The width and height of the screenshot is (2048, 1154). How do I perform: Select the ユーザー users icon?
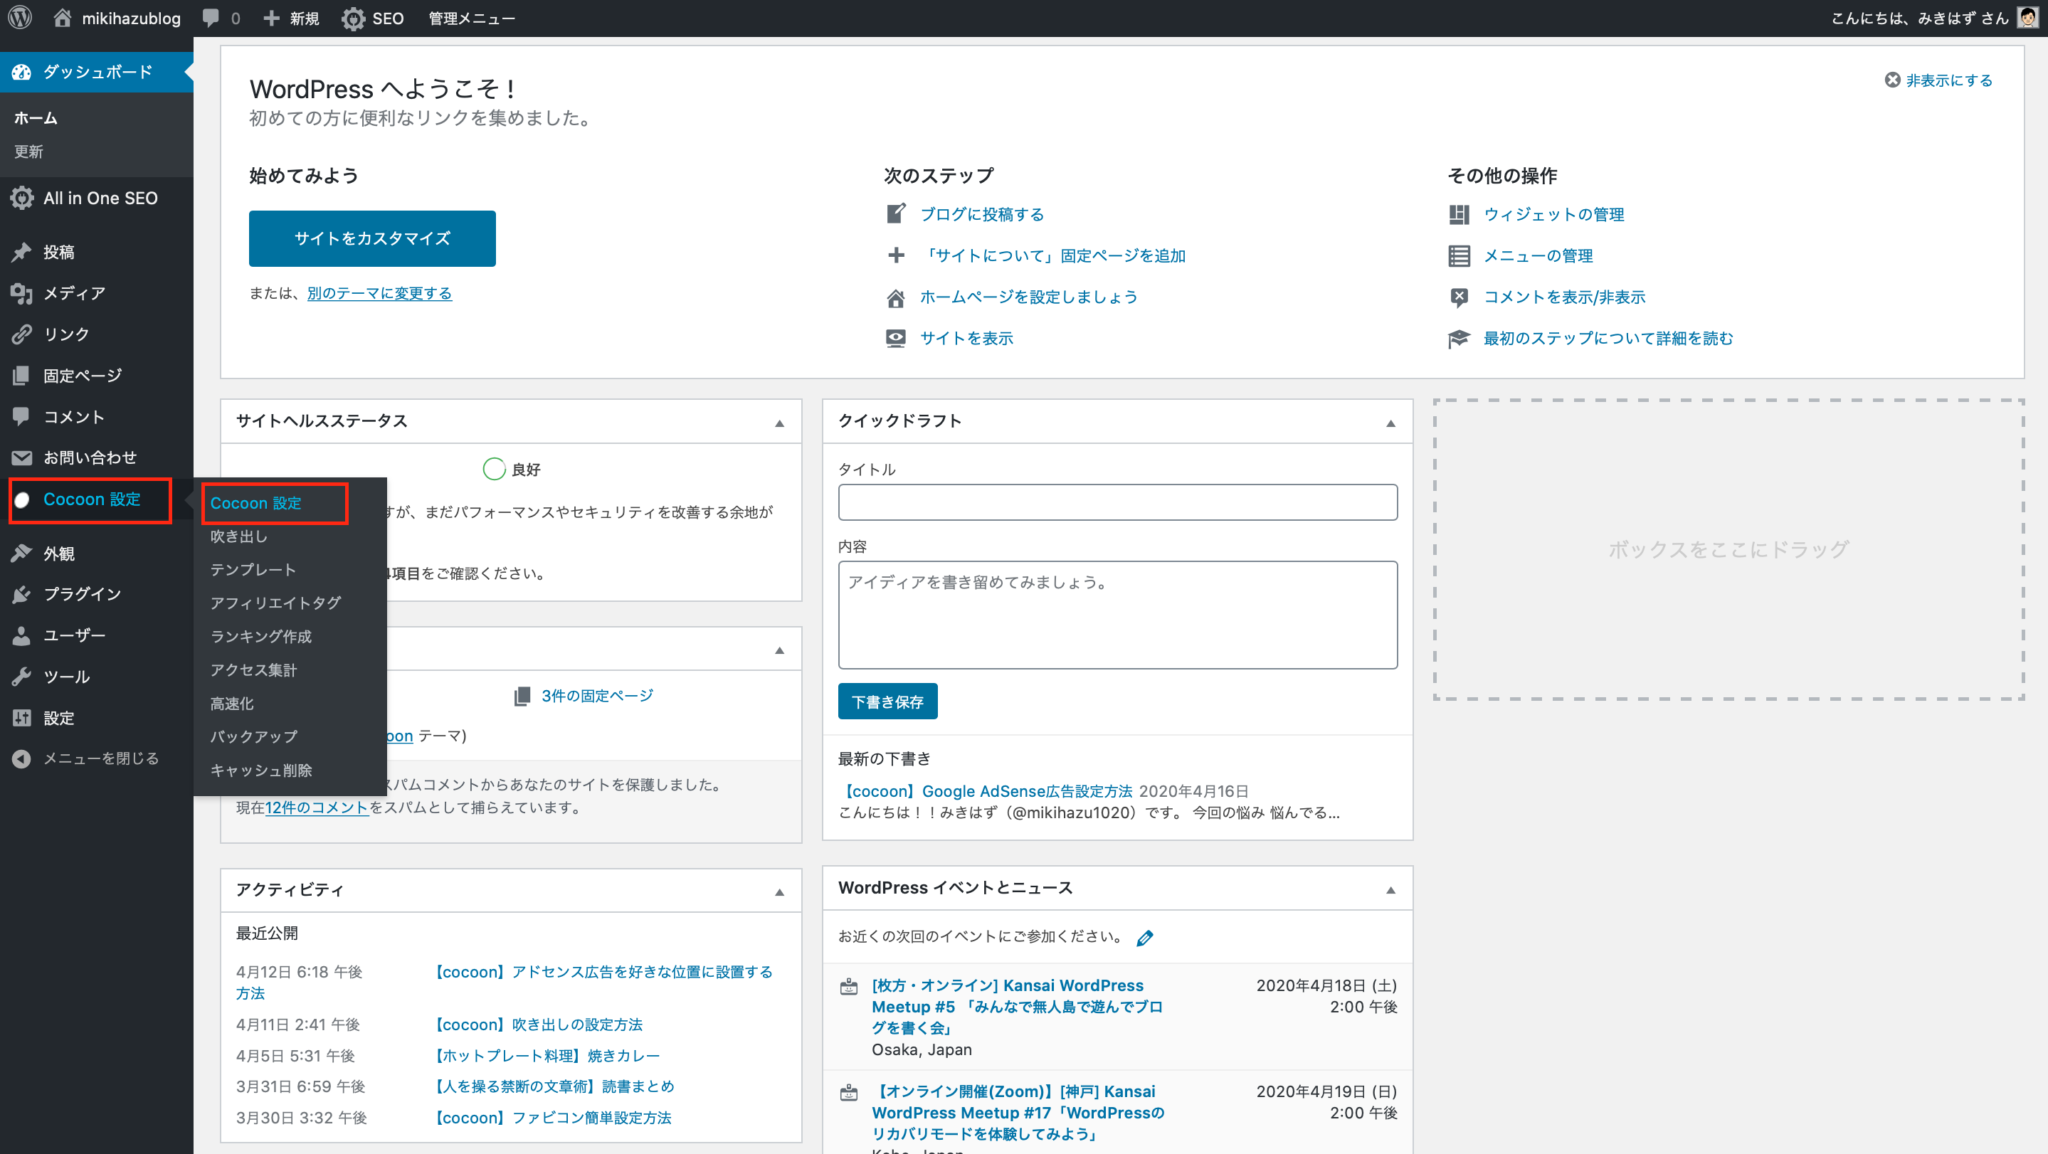(x=22, y=635)
